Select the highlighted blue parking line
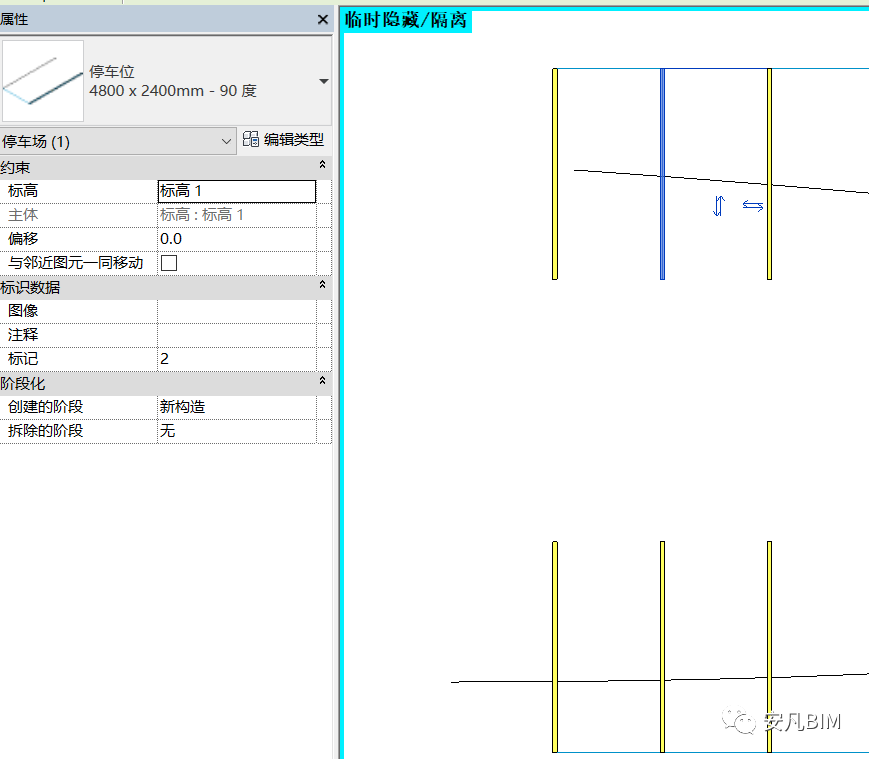 [662, 174]
